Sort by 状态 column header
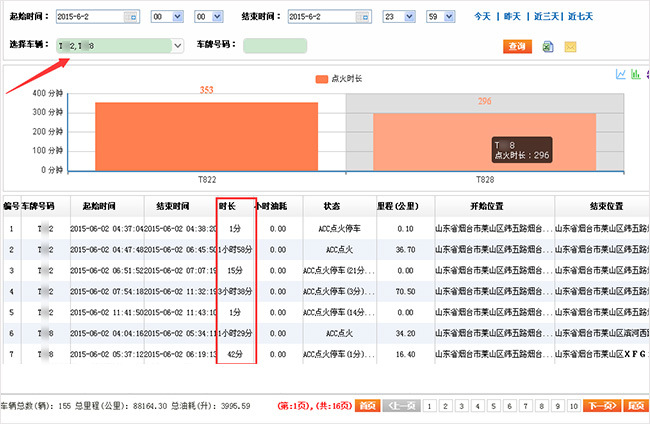Image resolution: width=650 pixels, height=424 pixels. click(332, 206)
